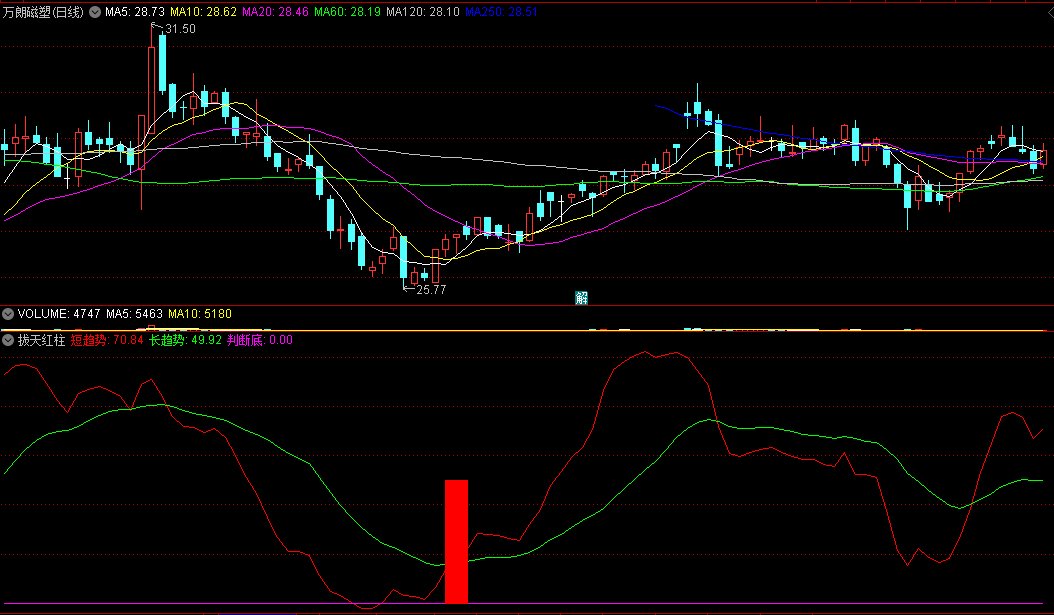Expand the VOLUME indicator dropdown arrow
Screen dimensions: 1054x615
tap(8, 314)
